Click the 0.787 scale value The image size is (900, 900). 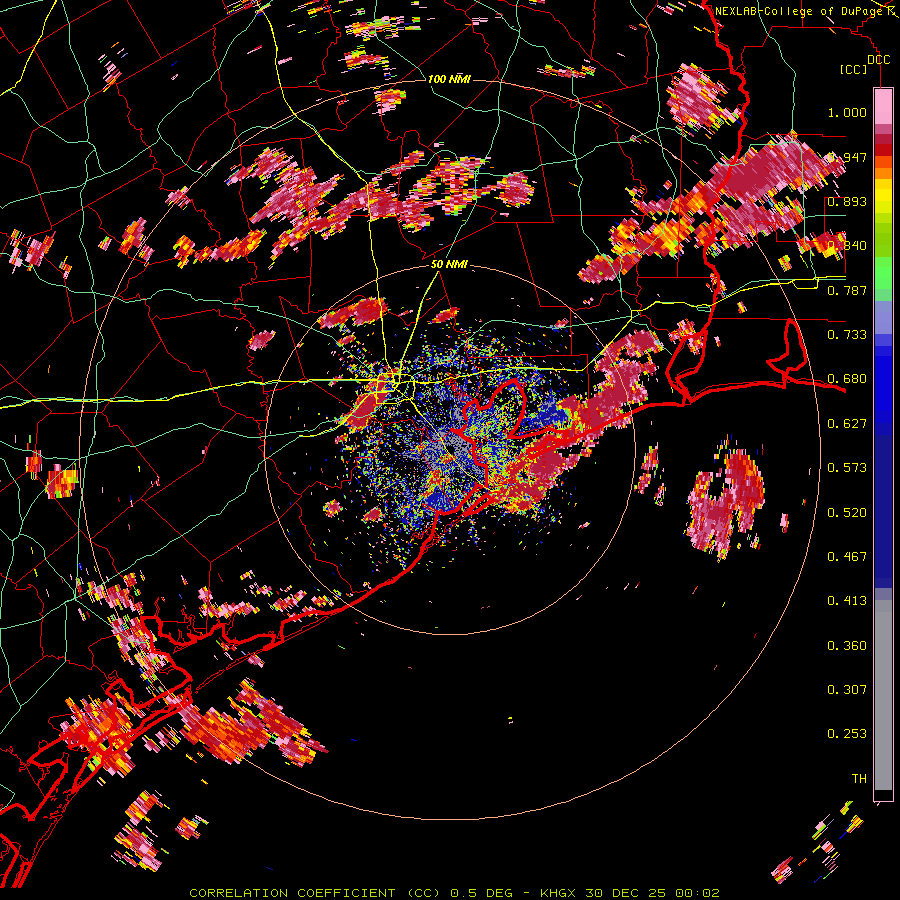847,290
